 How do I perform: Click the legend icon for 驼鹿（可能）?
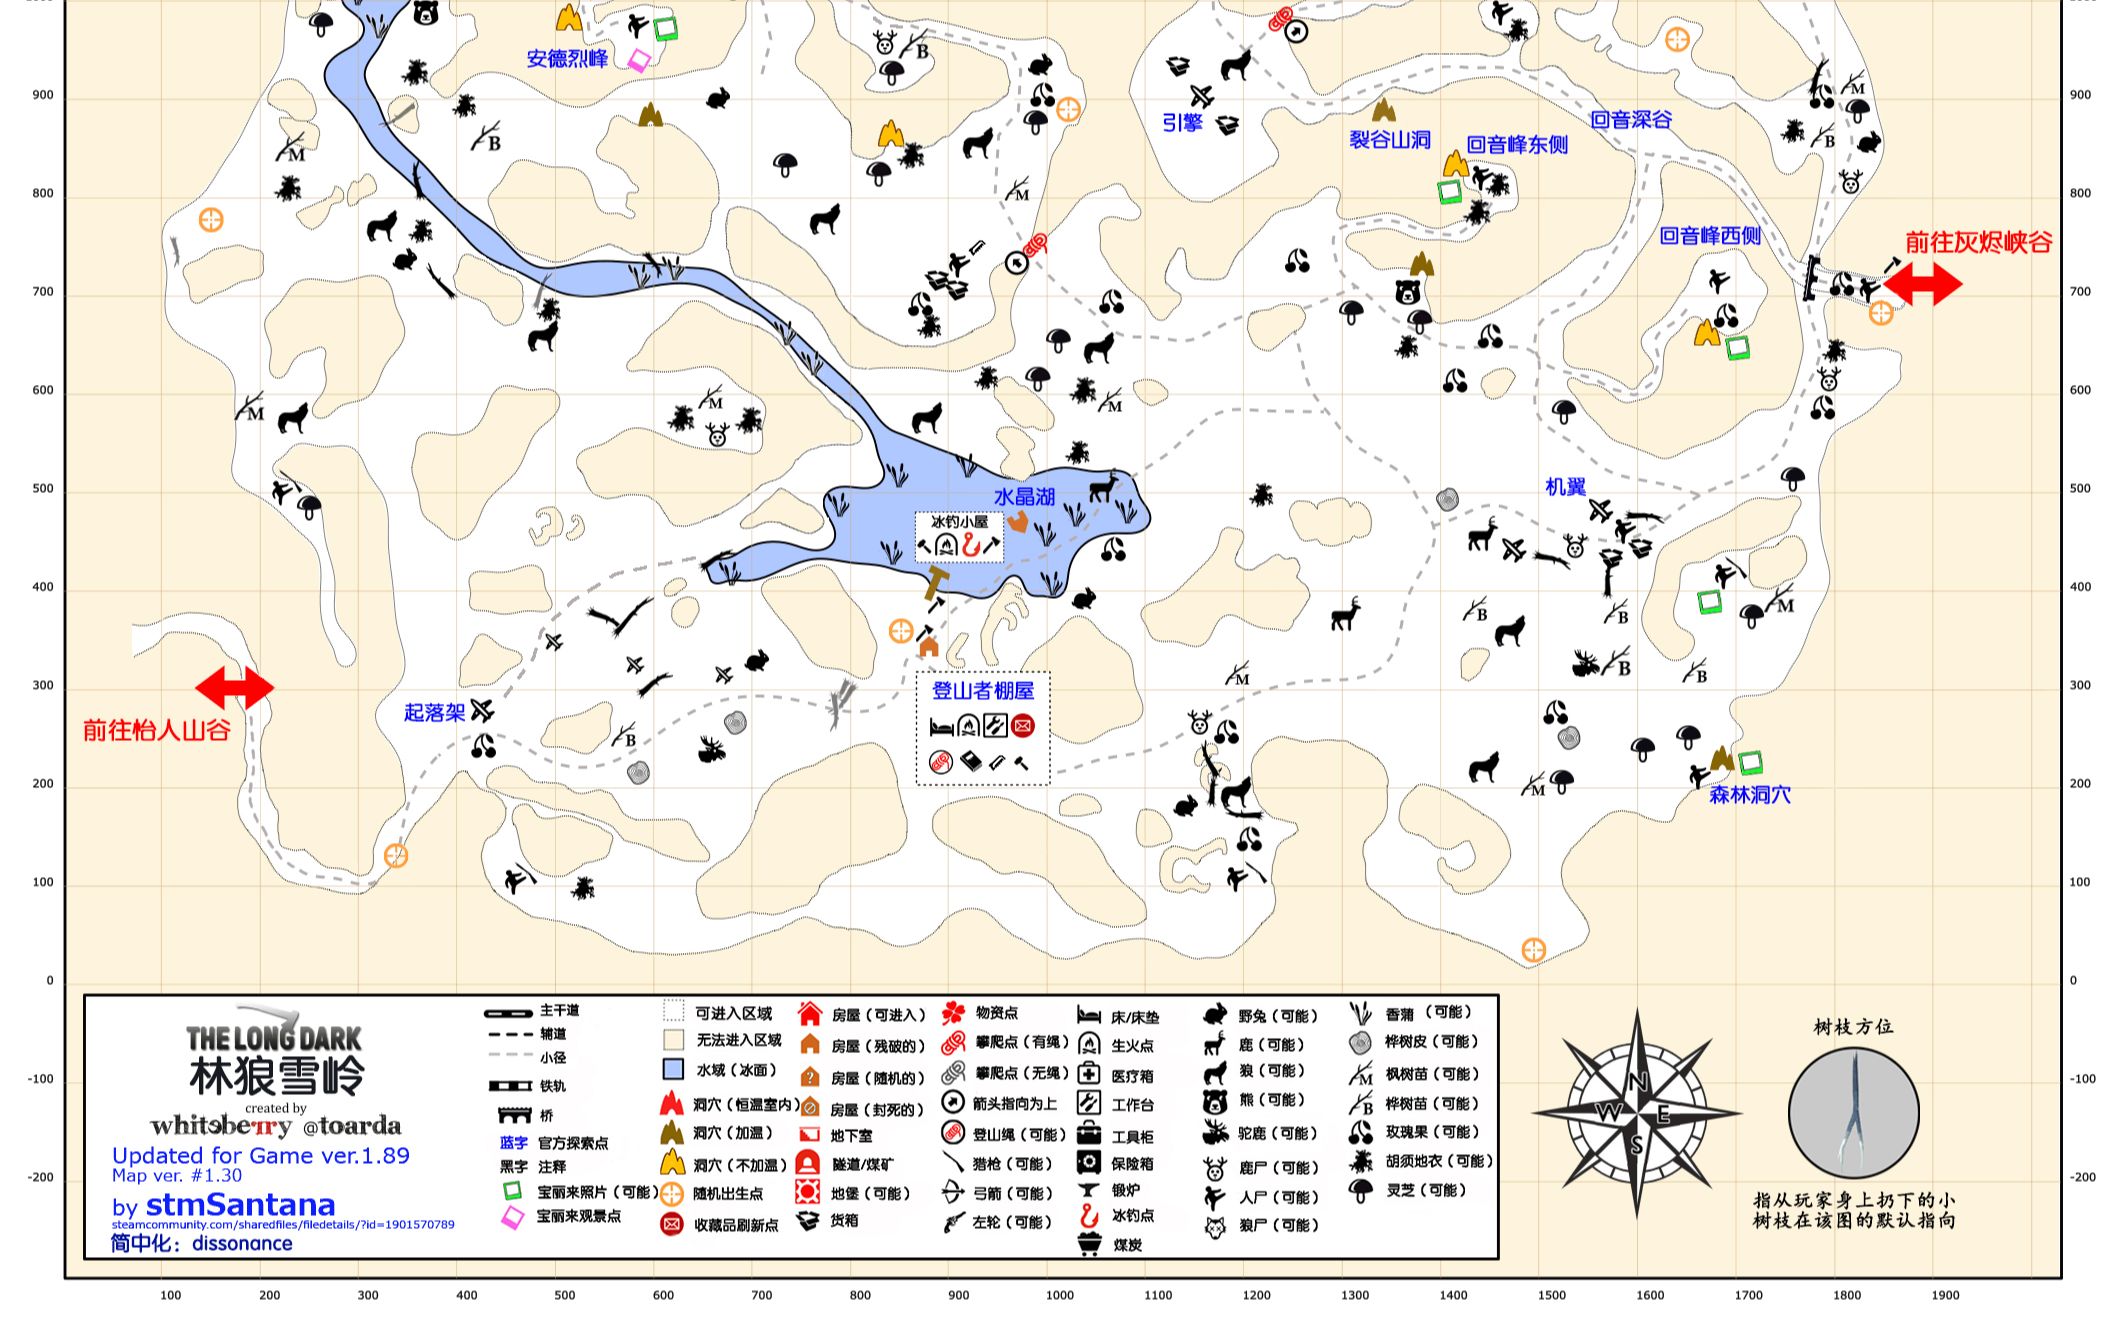[1215, 1133]
